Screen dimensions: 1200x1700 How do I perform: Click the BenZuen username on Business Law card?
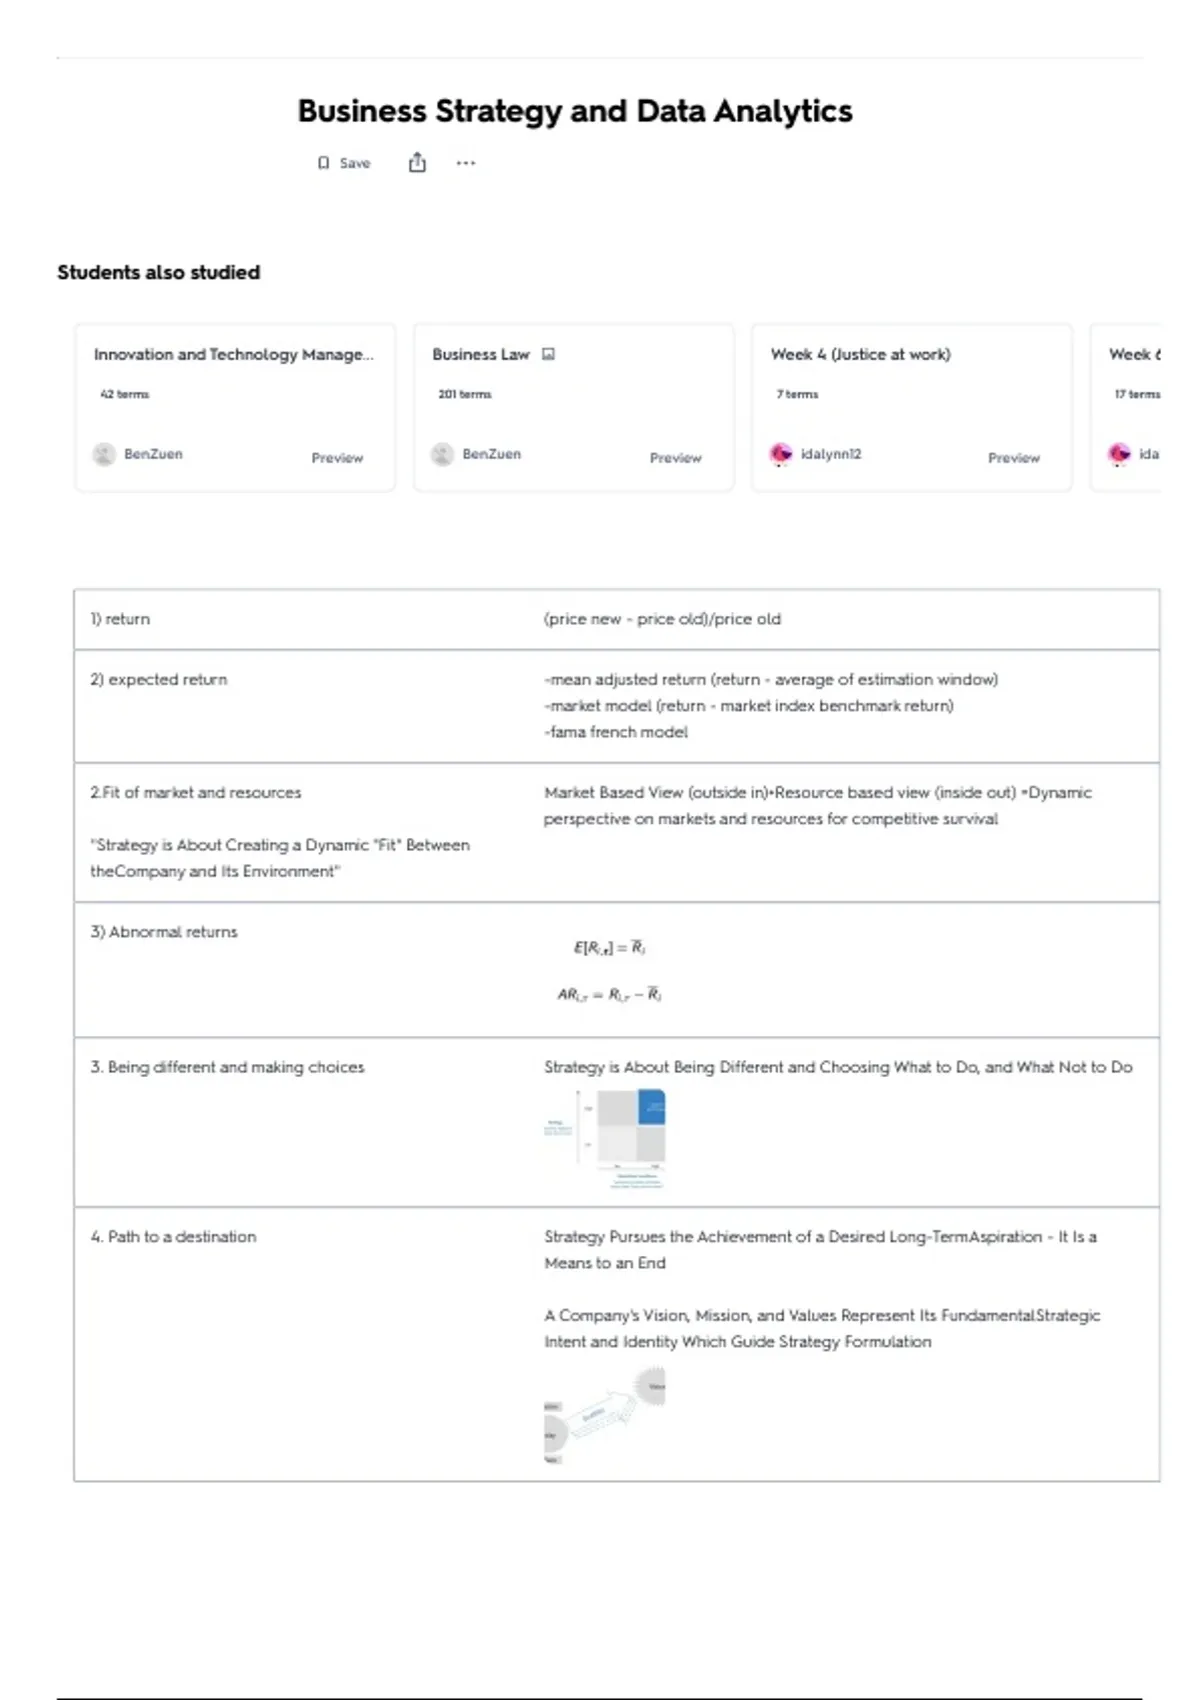[491, 454]
